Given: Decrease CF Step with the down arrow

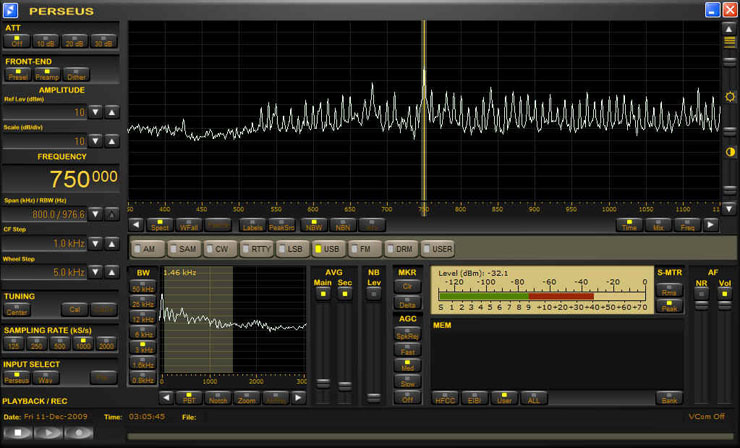Looking at the screenshot, I should (x=95, y=244).
